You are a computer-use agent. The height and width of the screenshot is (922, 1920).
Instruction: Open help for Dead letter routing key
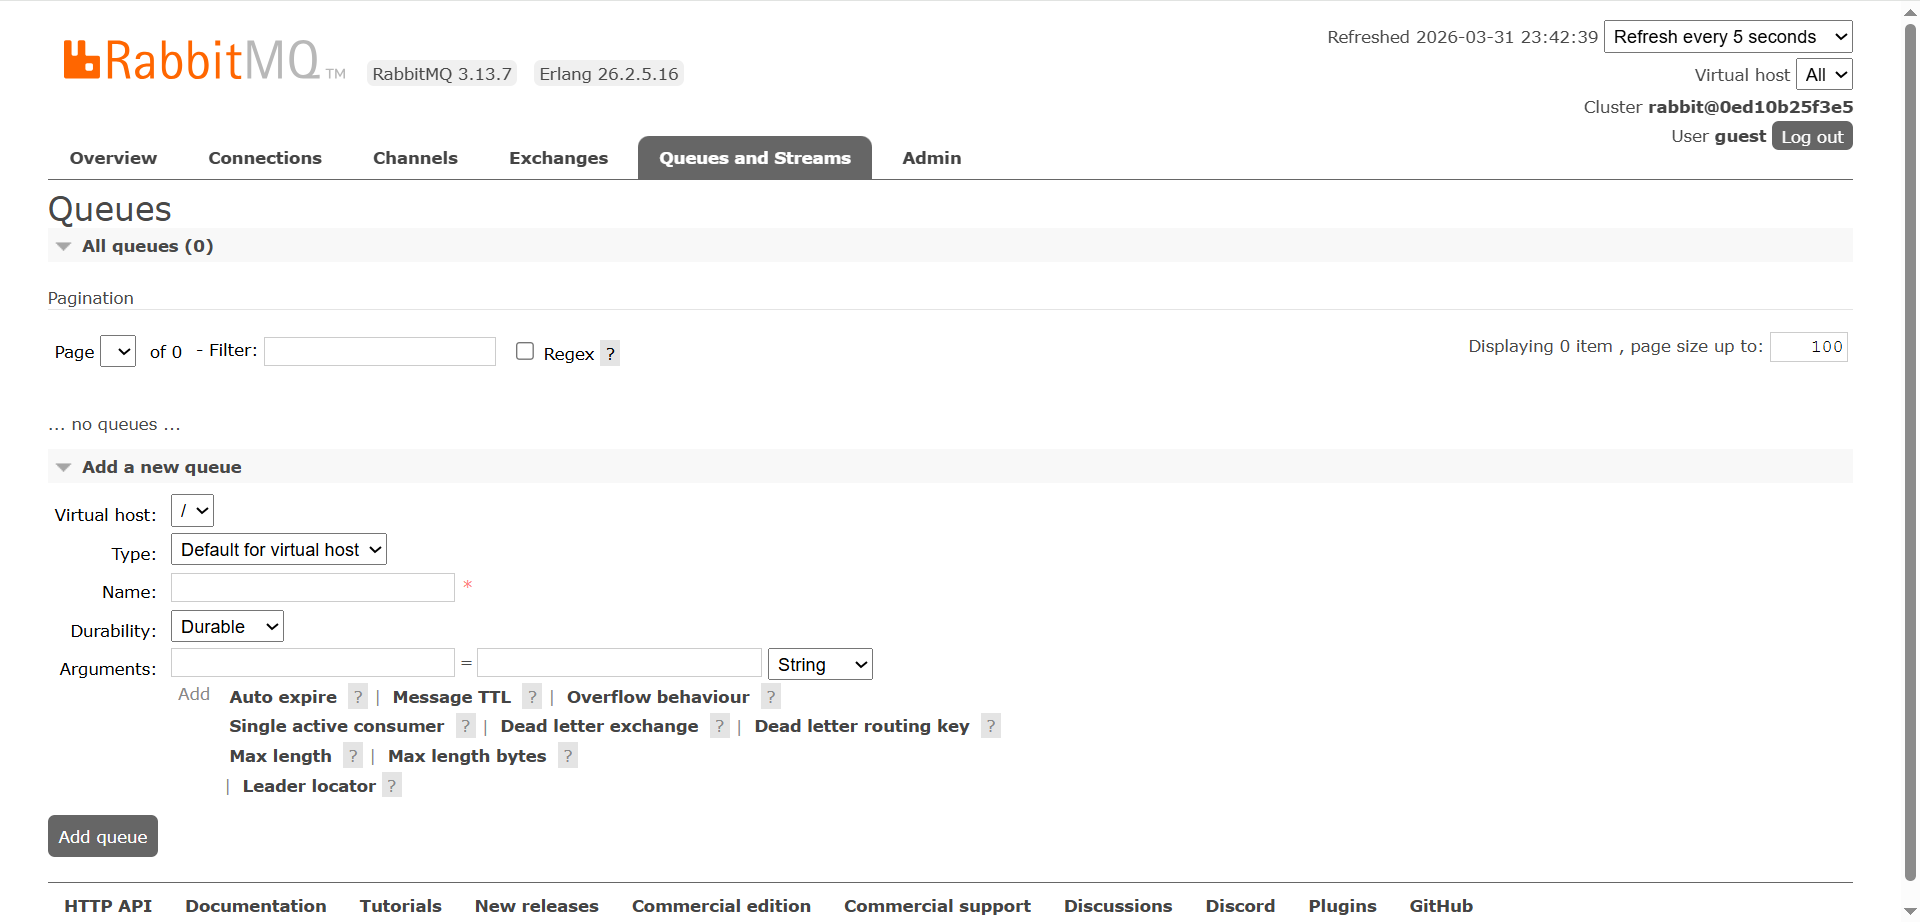[990, 726]
